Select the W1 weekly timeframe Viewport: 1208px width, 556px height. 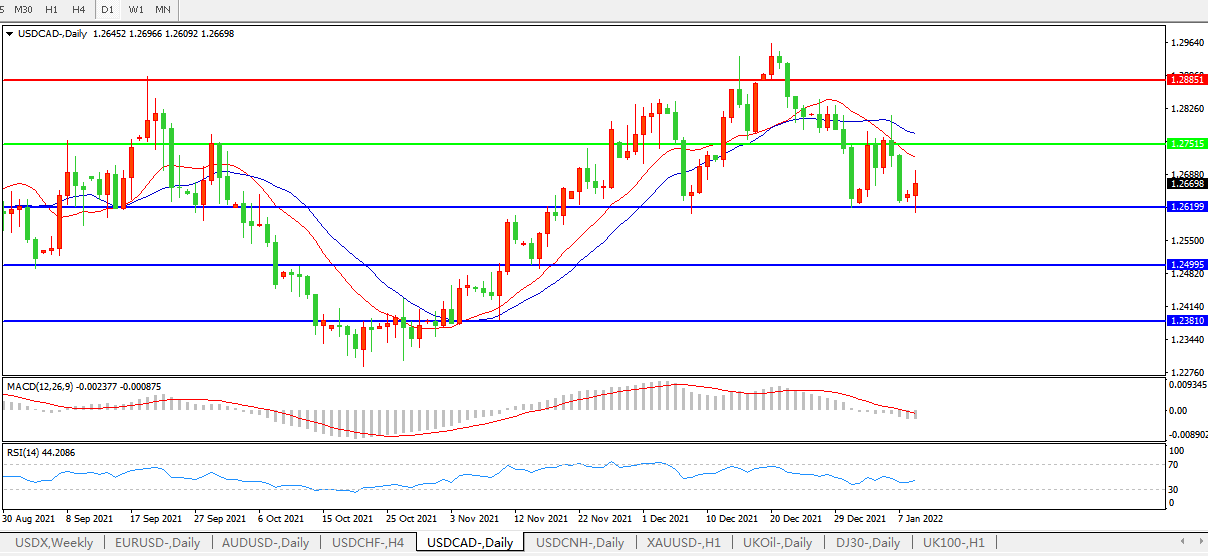[136, 10]
